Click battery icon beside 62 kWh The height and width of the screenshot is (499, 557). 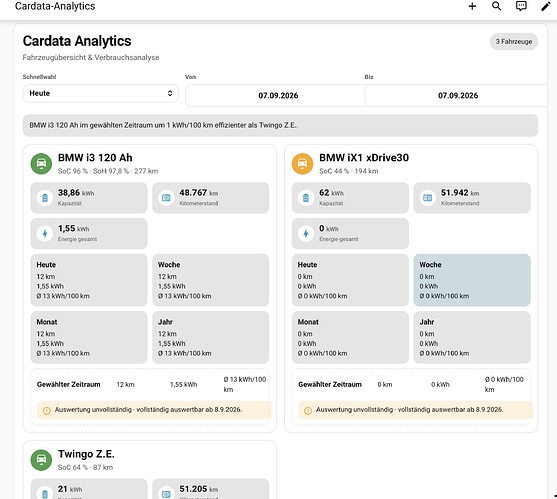306,198
